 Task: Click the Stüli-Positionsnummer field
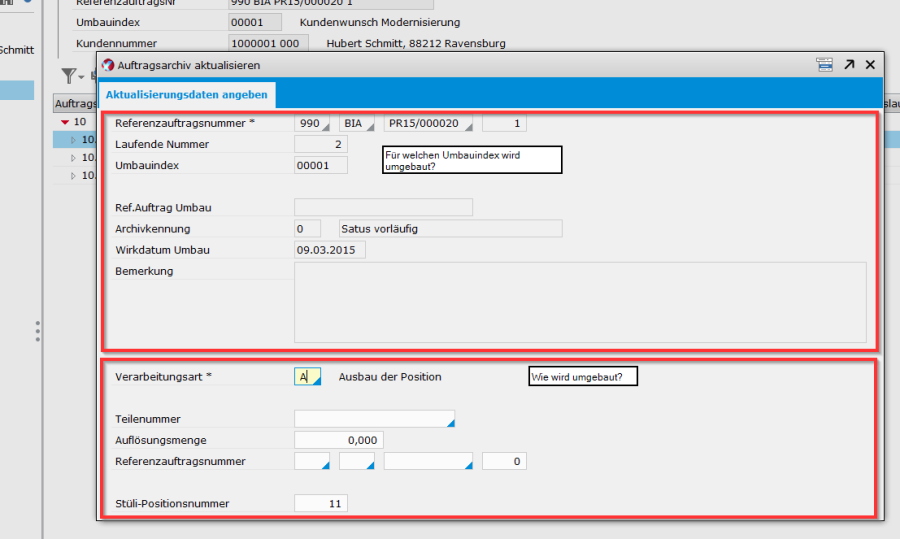(321, 504)
